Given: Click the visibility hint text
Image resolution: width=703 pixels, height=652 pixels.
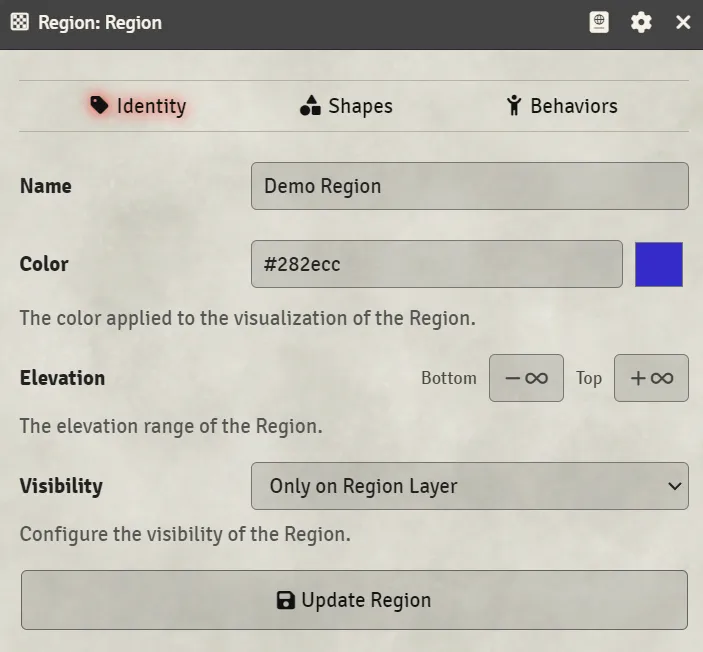Looking at the screenshot, I should coord(185,535).
